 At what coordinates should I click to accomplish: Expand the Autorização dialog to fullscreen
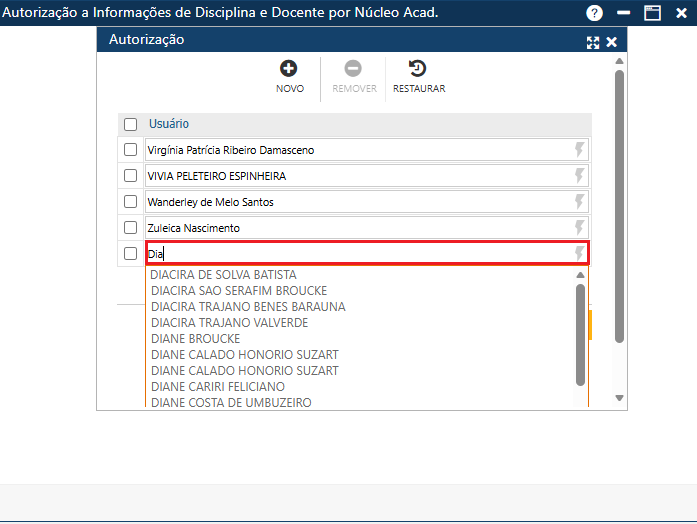[x=593, y=42]
